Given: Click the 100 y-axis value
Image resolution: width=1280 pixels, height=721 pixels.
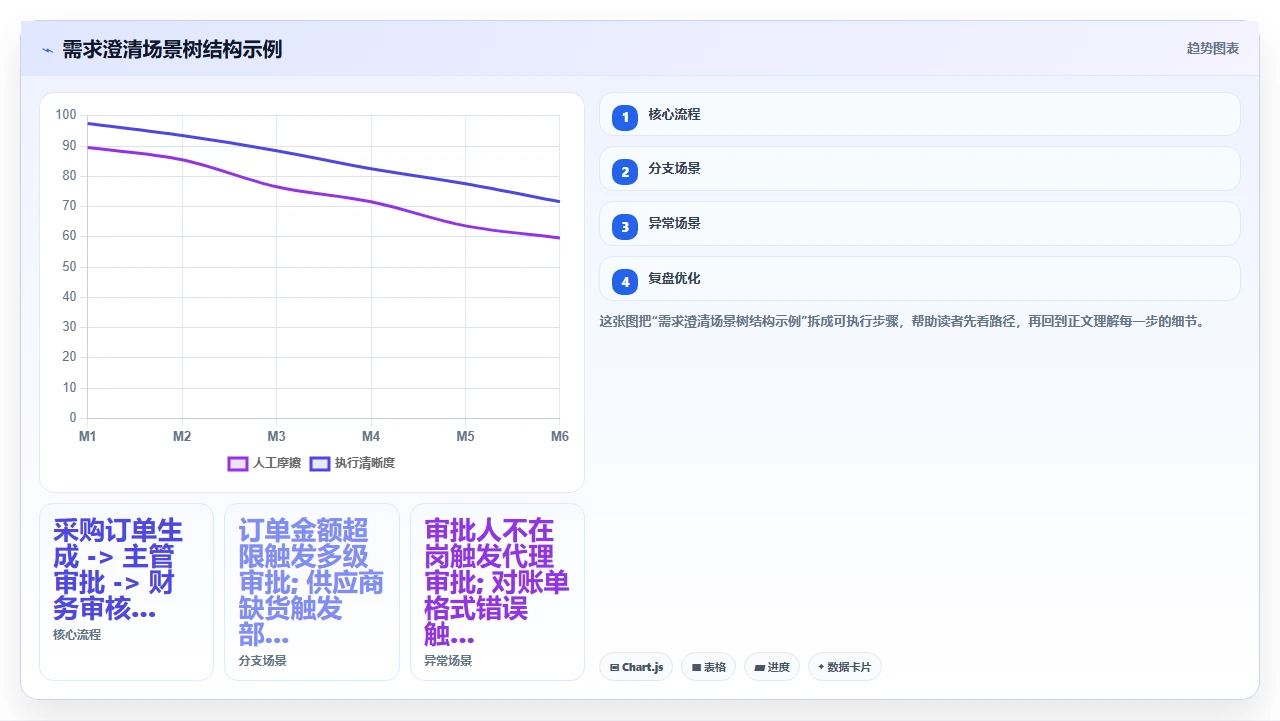Looking at the screenshot, I should point(66,115).
